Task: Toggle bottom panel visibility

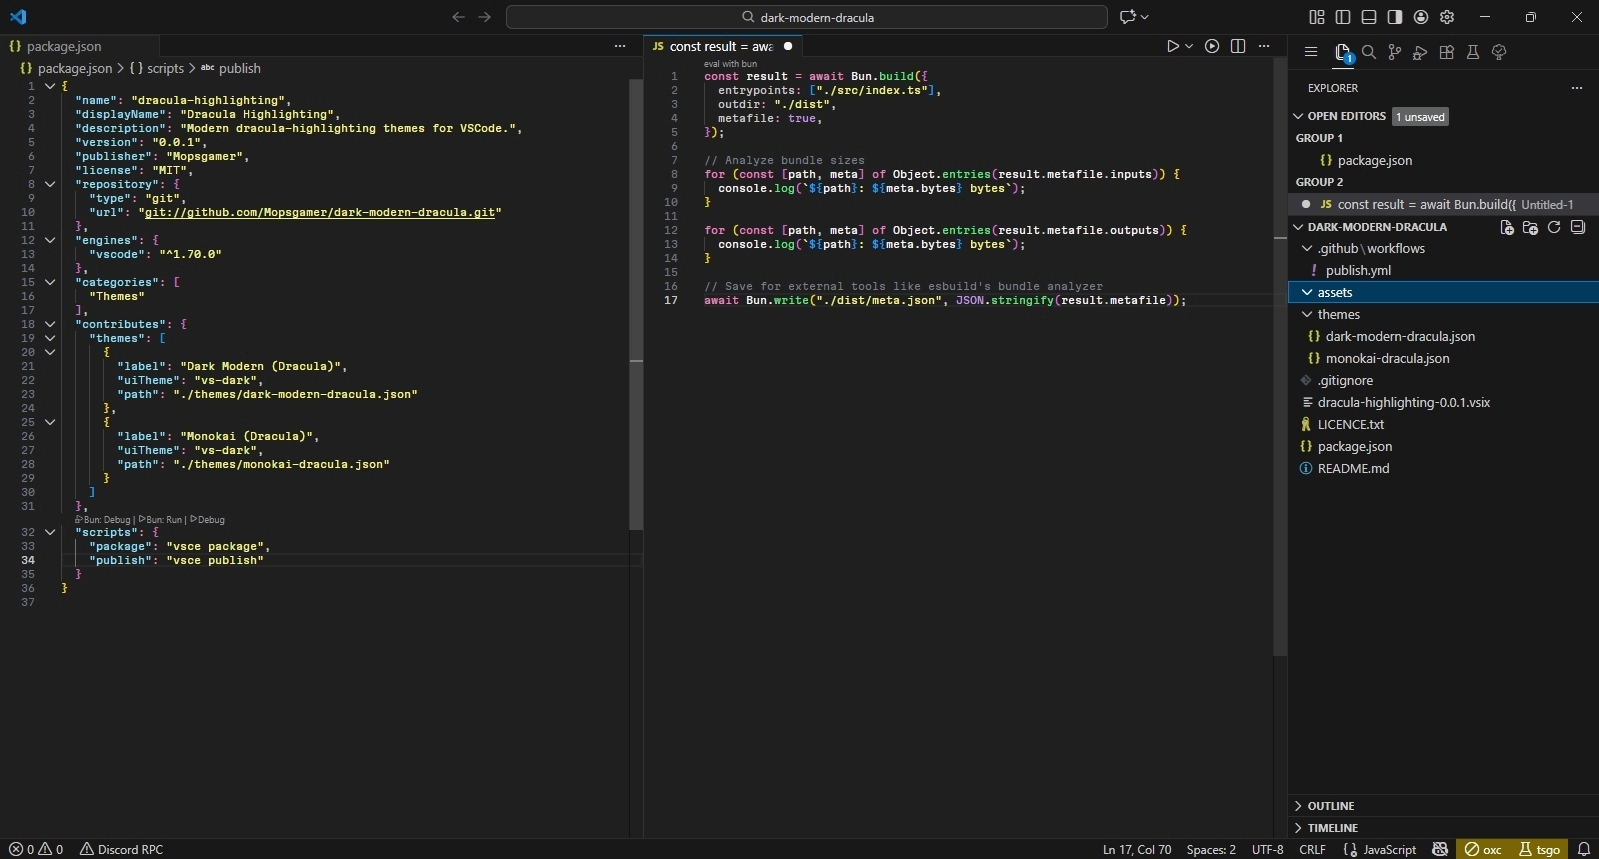Action: click(x=1369, y=17)
